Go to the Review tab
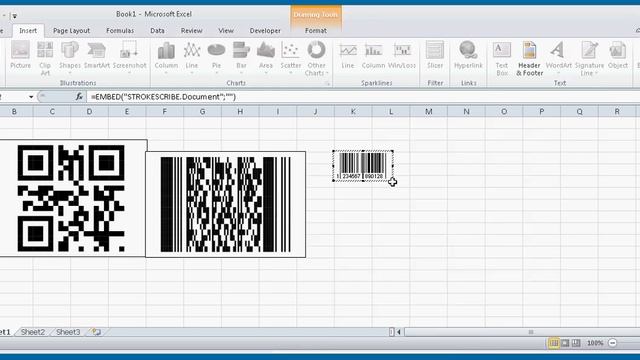Image resolution: width=640 pixels, height=360 pixels. point(191,31)
